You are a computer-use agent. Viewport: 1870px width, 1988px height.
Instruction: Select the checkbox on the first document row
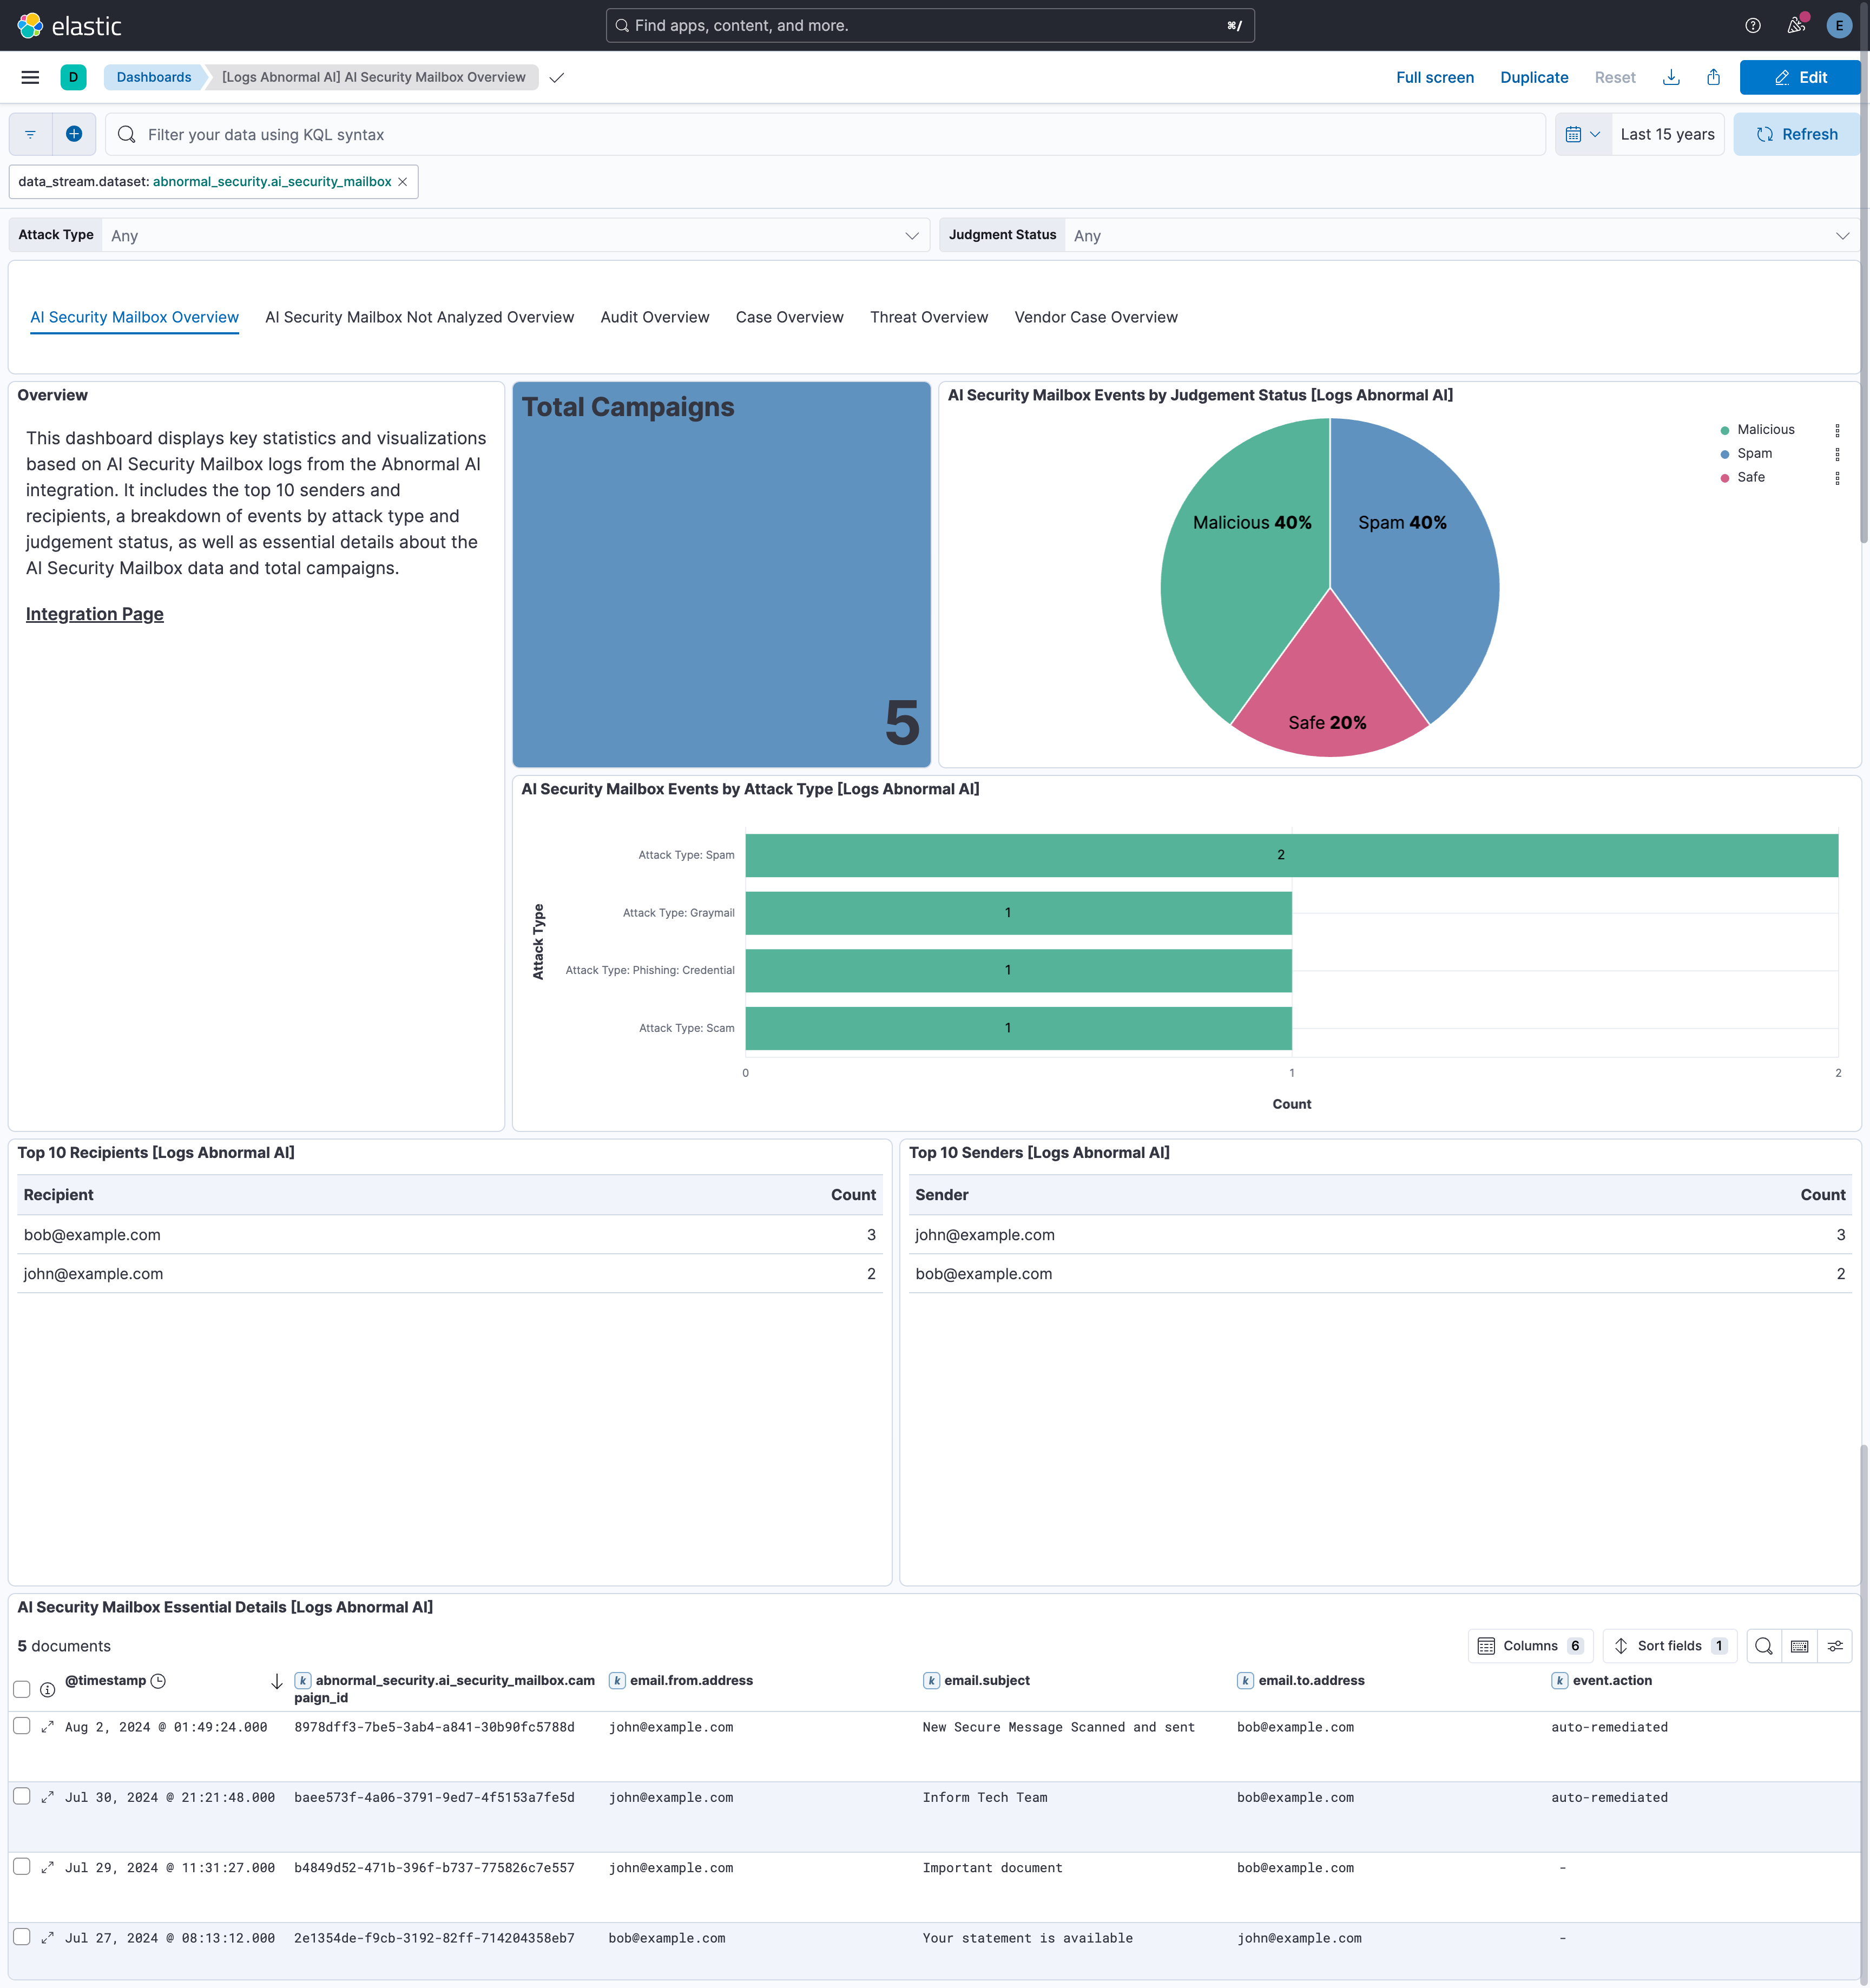22,1726
